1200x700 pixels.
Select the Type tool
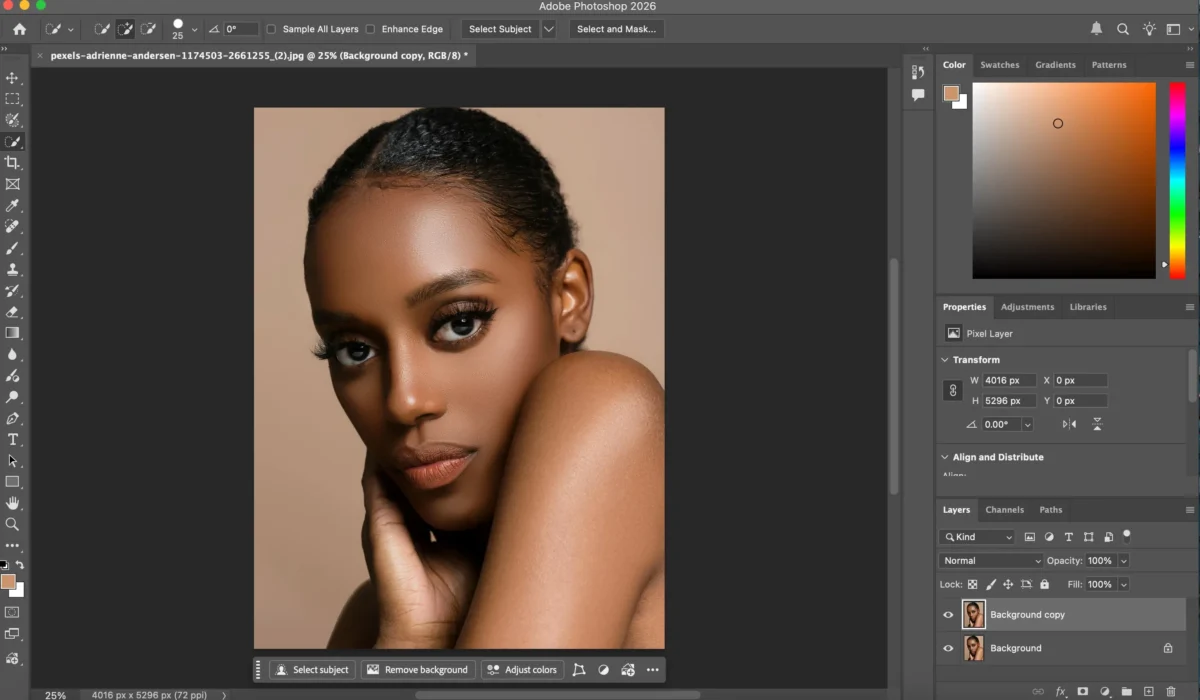[14, 440]
